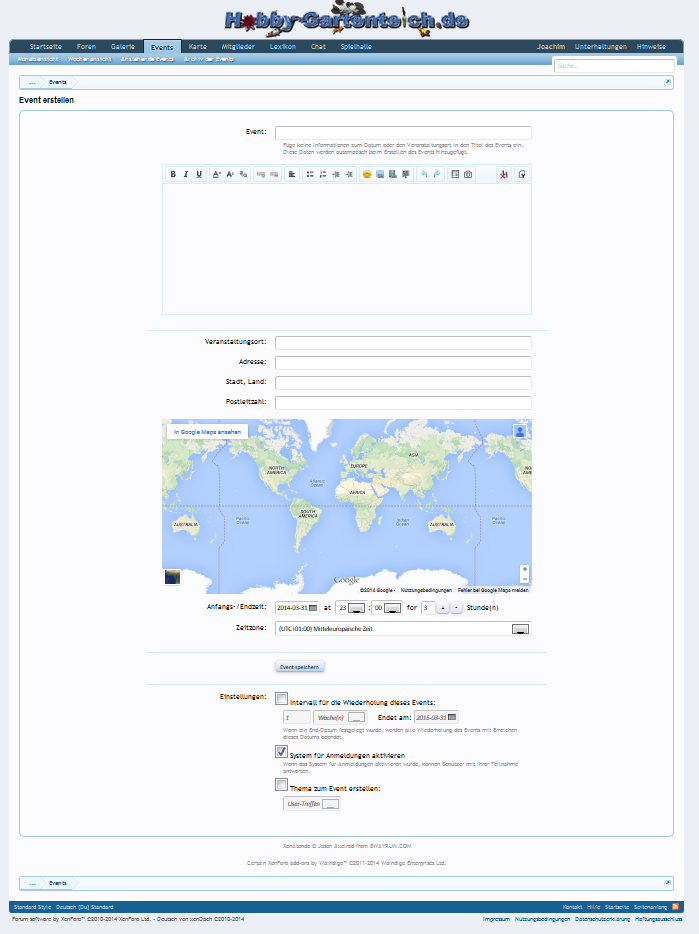Click the satellite view thumbnail on map
699x934 pixels.
pyautogui.click(x=172, y=577)
